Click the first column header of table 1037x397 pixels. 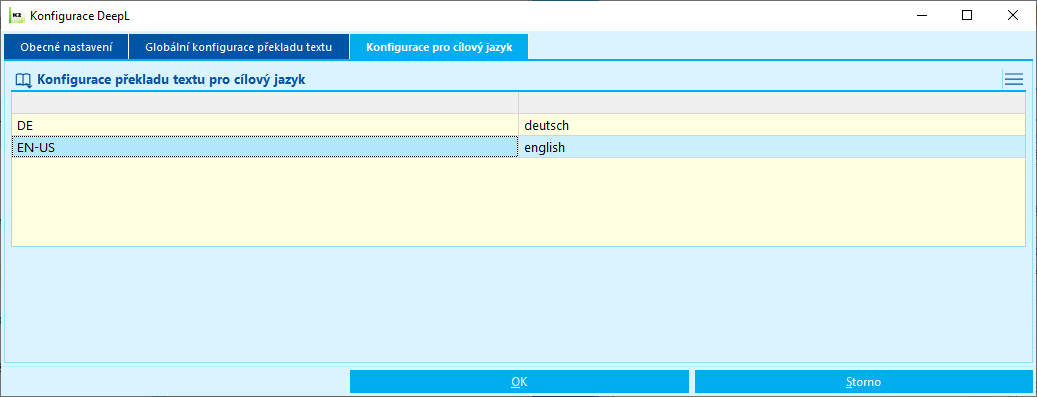265,103
